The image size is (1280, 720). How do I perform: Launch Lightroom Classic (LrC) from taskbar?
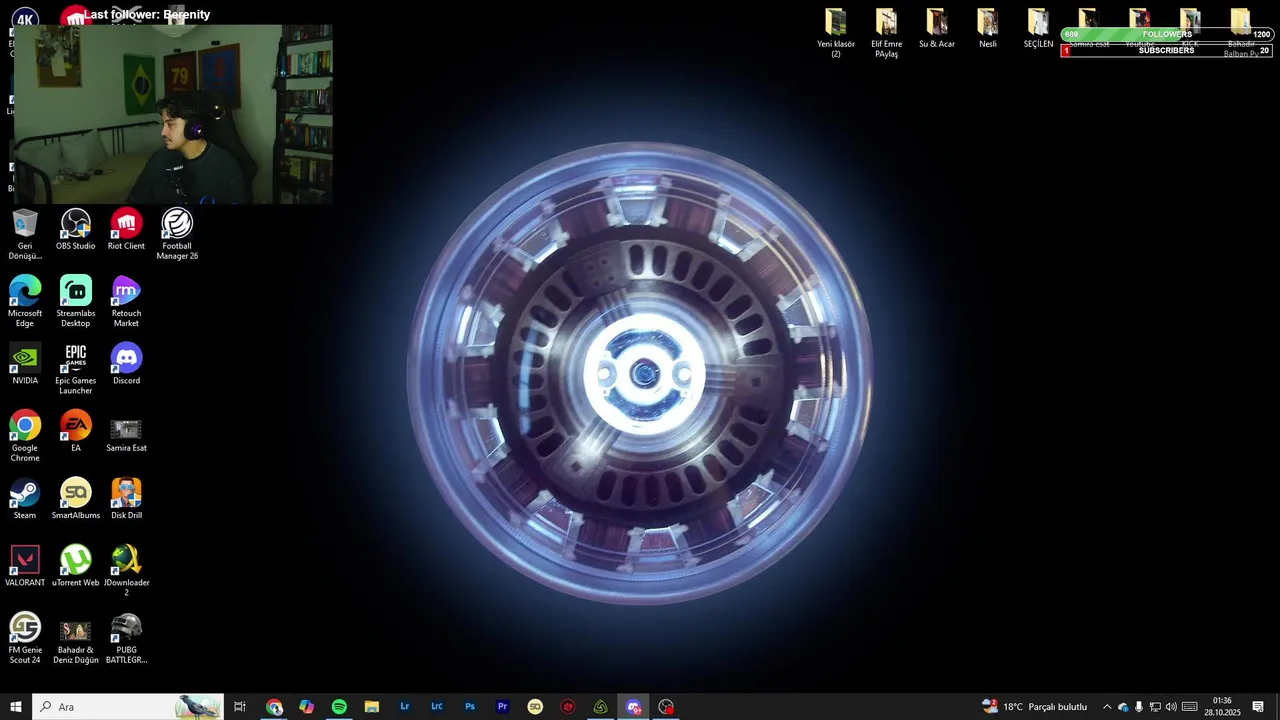coord(437,707)
